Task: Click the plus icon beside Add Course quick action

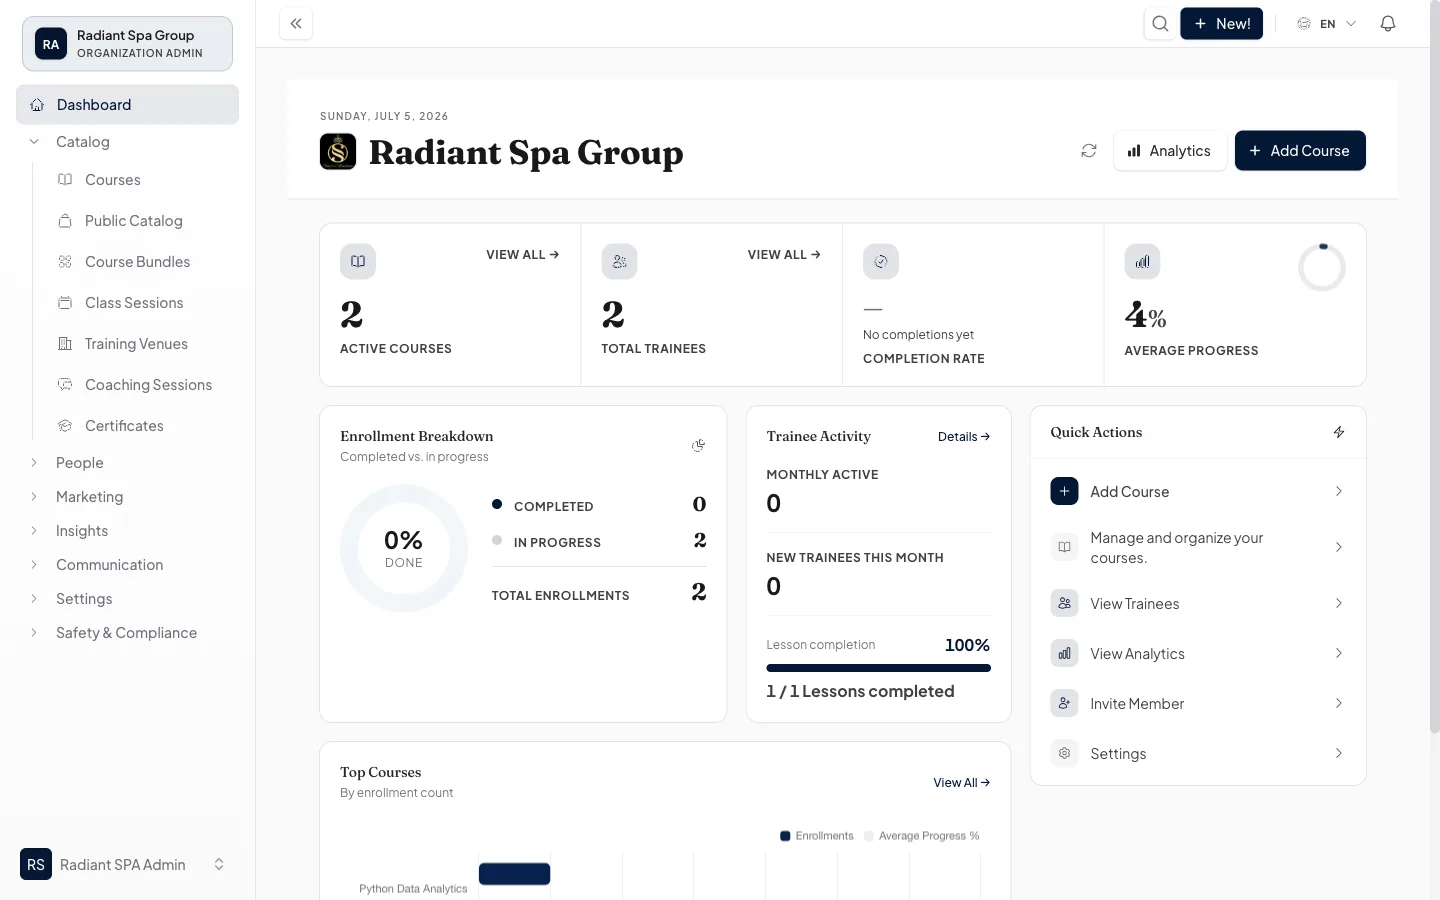Action: coord(1064,491)
